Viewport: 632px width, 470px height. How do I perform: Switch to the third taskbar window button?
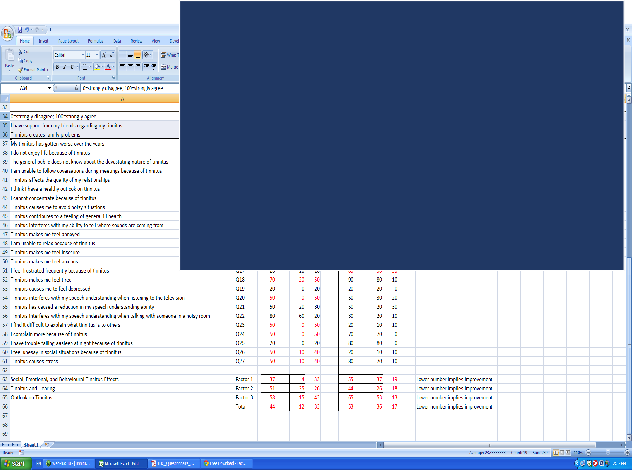(x=173, y=464)
